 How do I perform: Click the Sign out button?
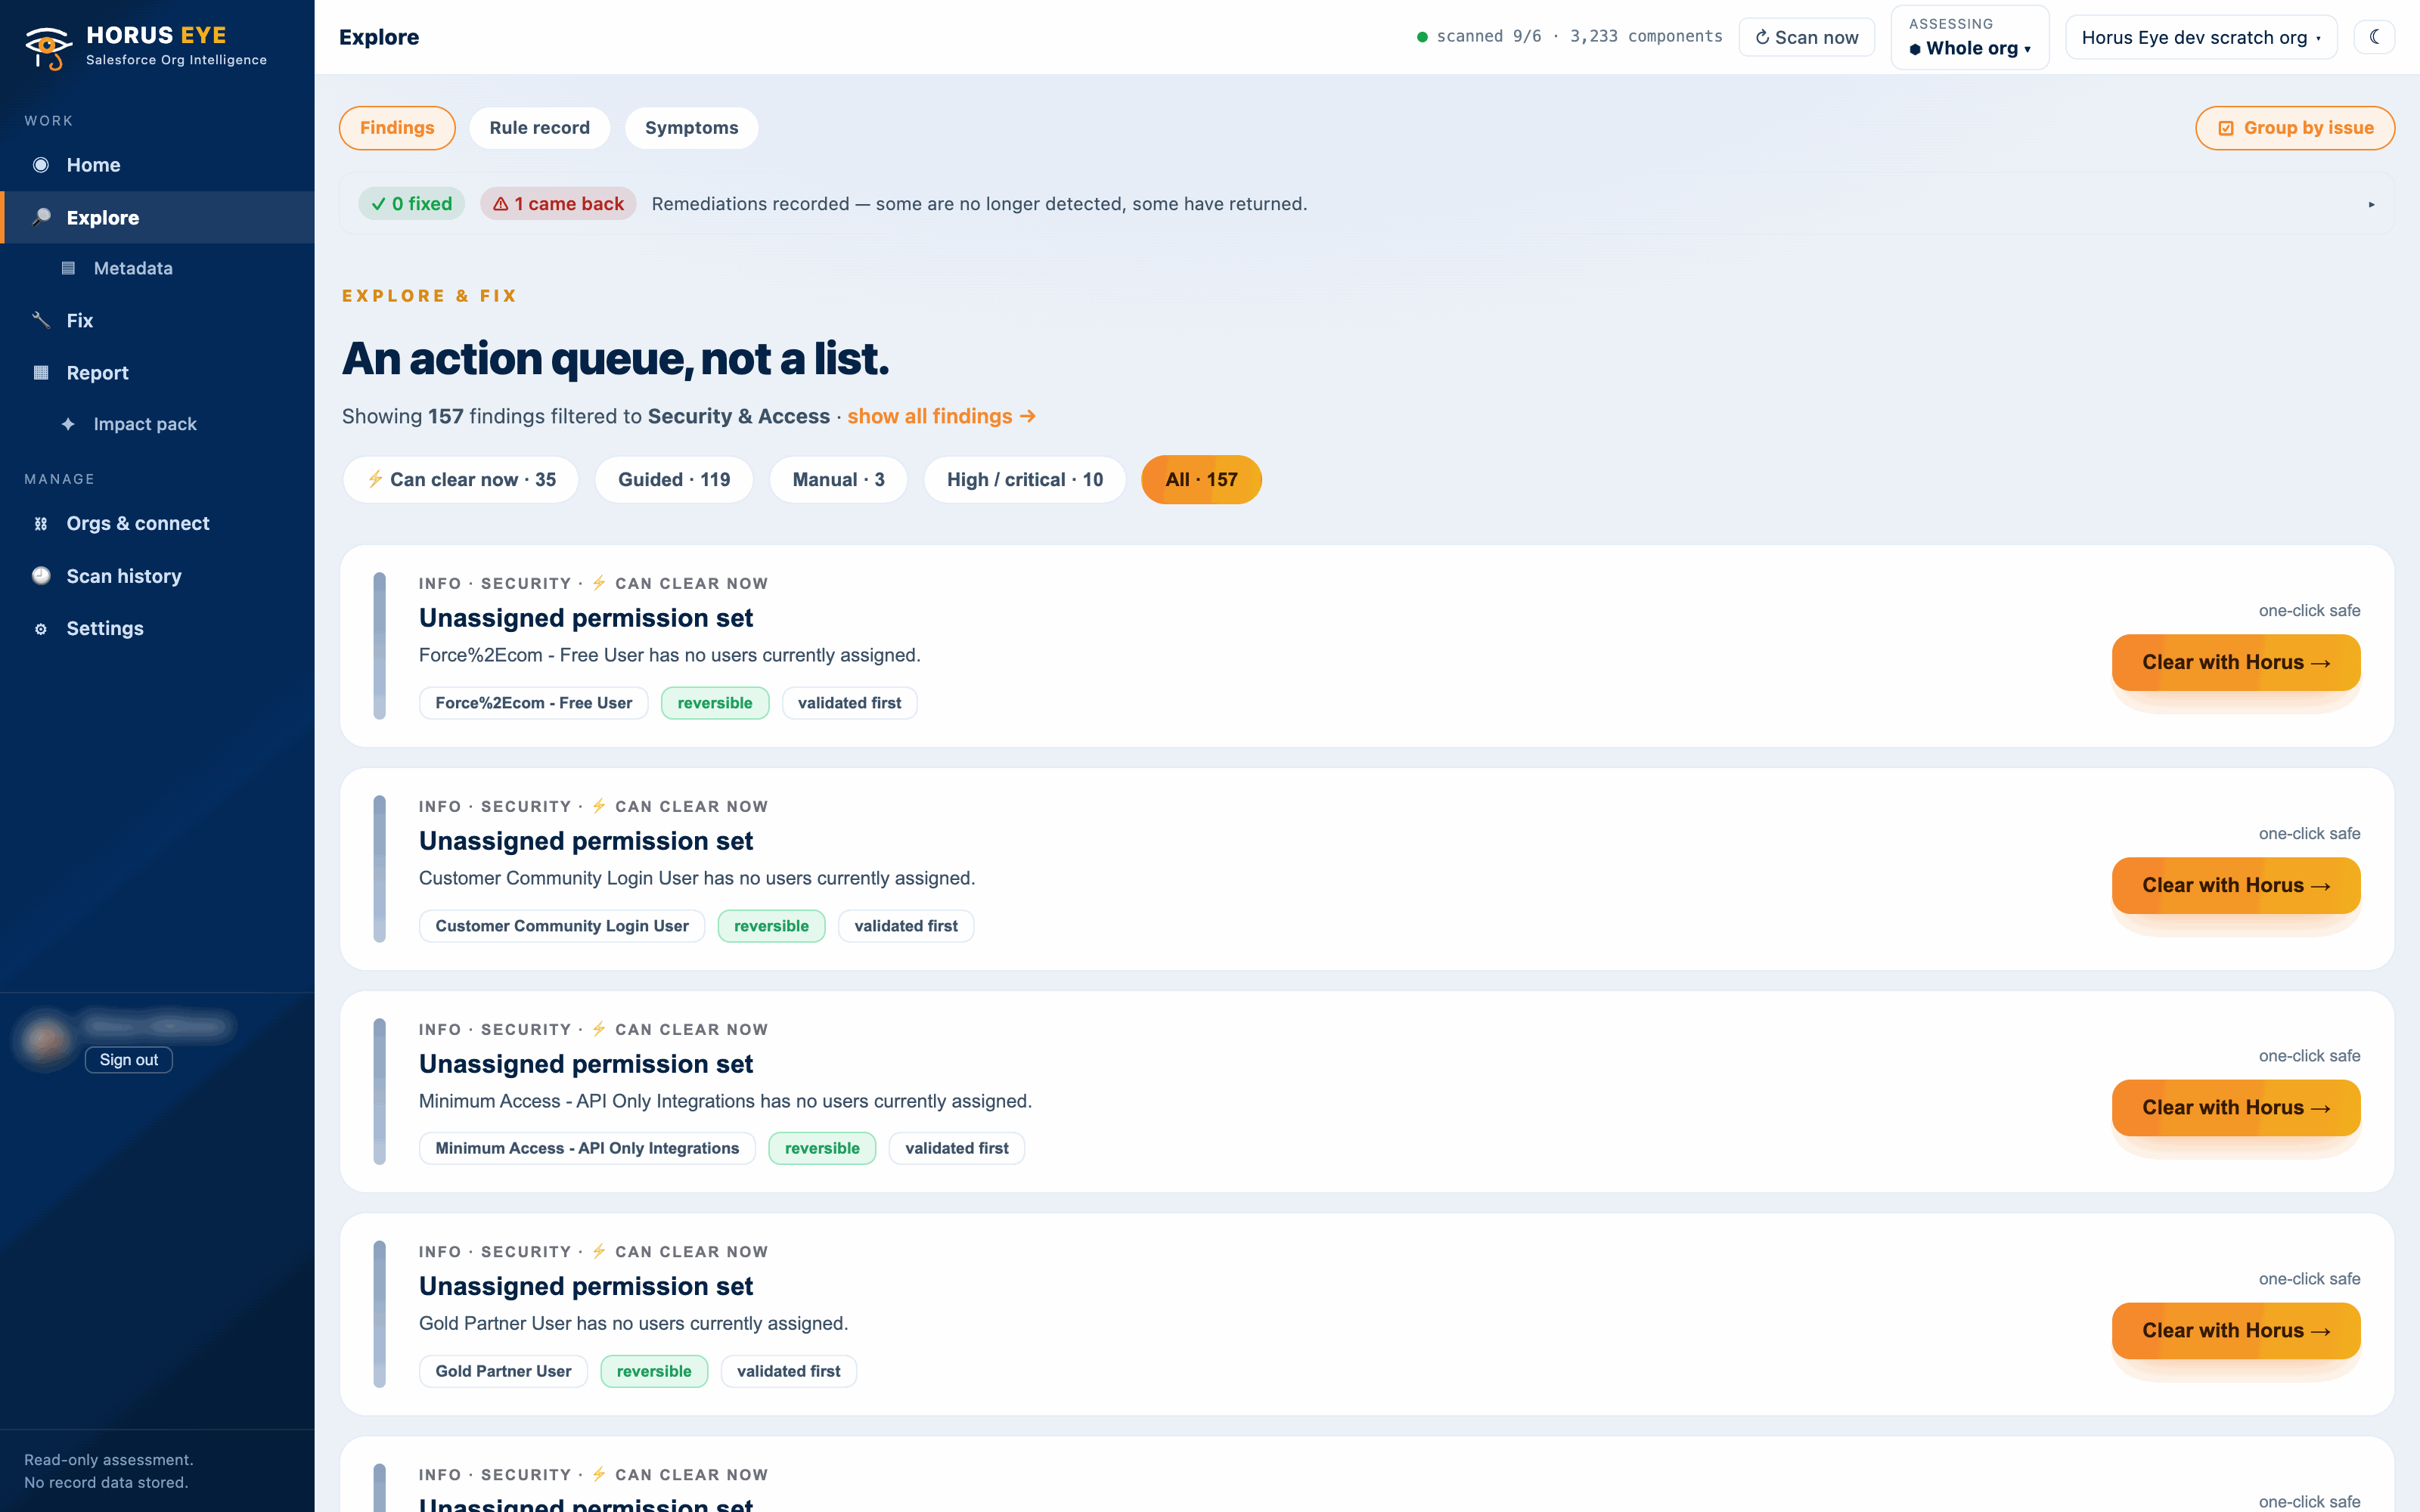(129, 1059)
